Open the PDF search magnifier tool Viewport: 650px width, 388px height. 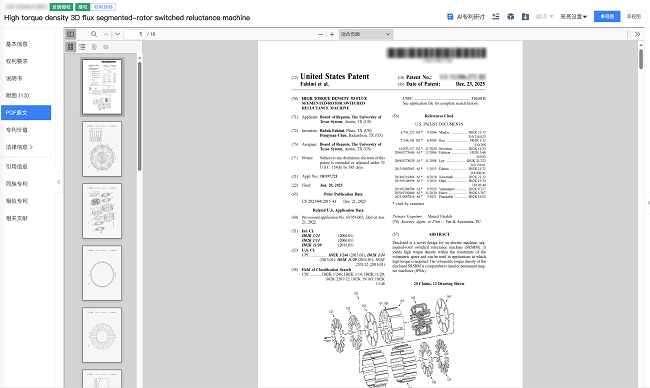pyautogui.click(x=94, y=34)
